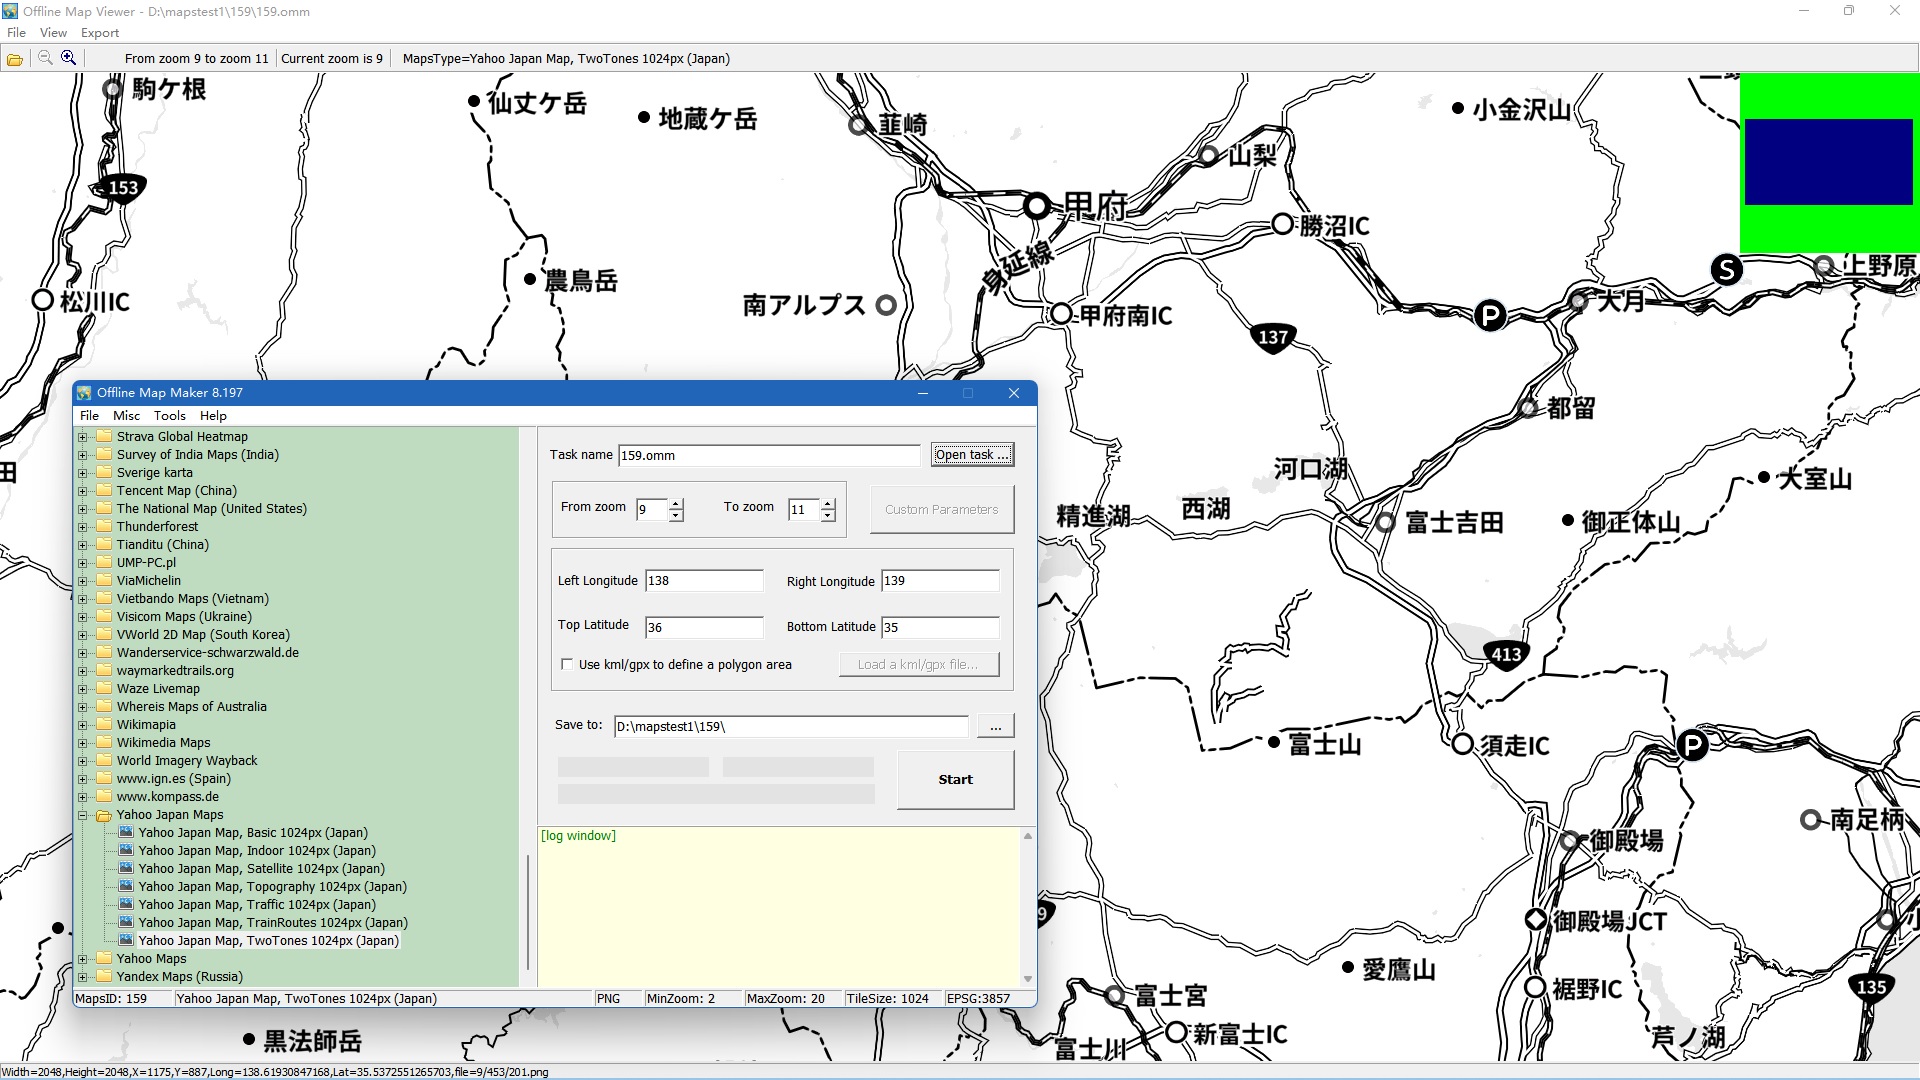Expand the Yandex Maps (Russia) tree node
1920x1080 pixels.
tap(83, 977)
